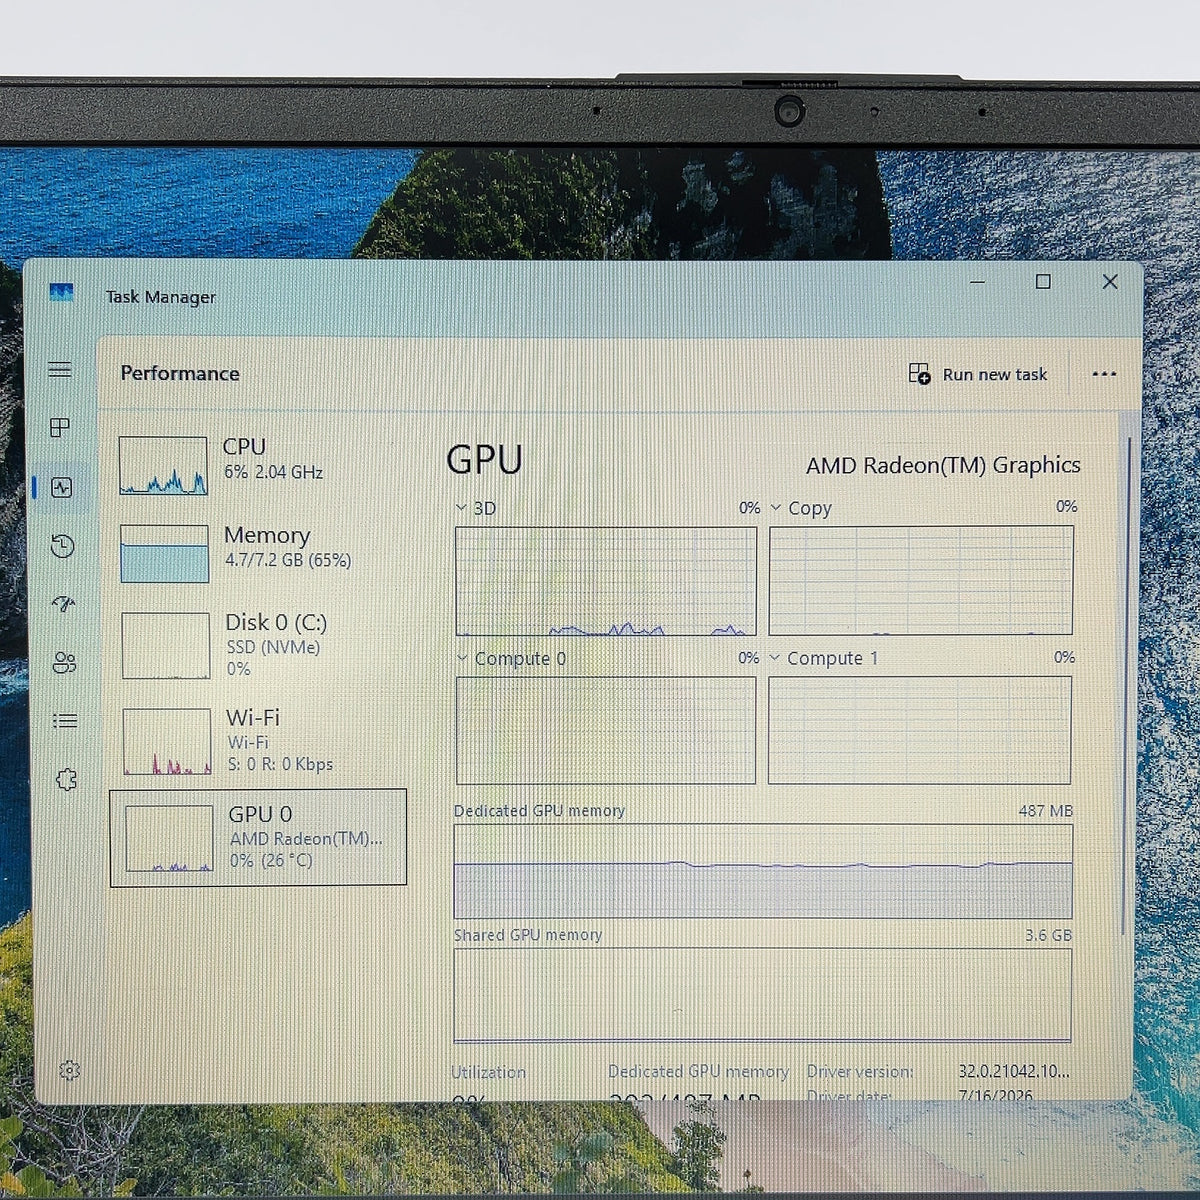Open the Services page icon
This screenshot has height=1200, width=1200.
66,779
